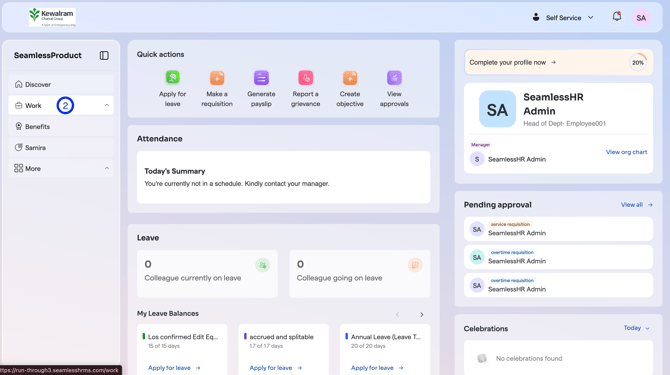Click the Work briefcase icon
This screenshot has height=375, width=670.
[18, 105]
